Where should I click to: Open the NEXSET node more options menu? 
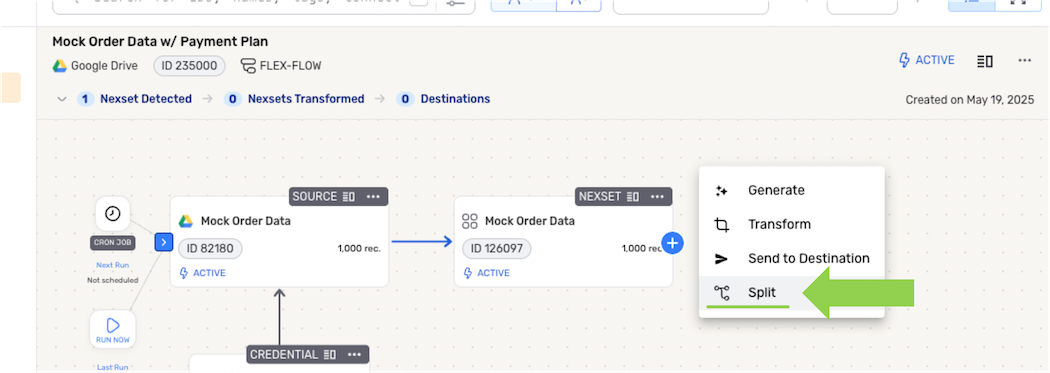coord(658,197)
